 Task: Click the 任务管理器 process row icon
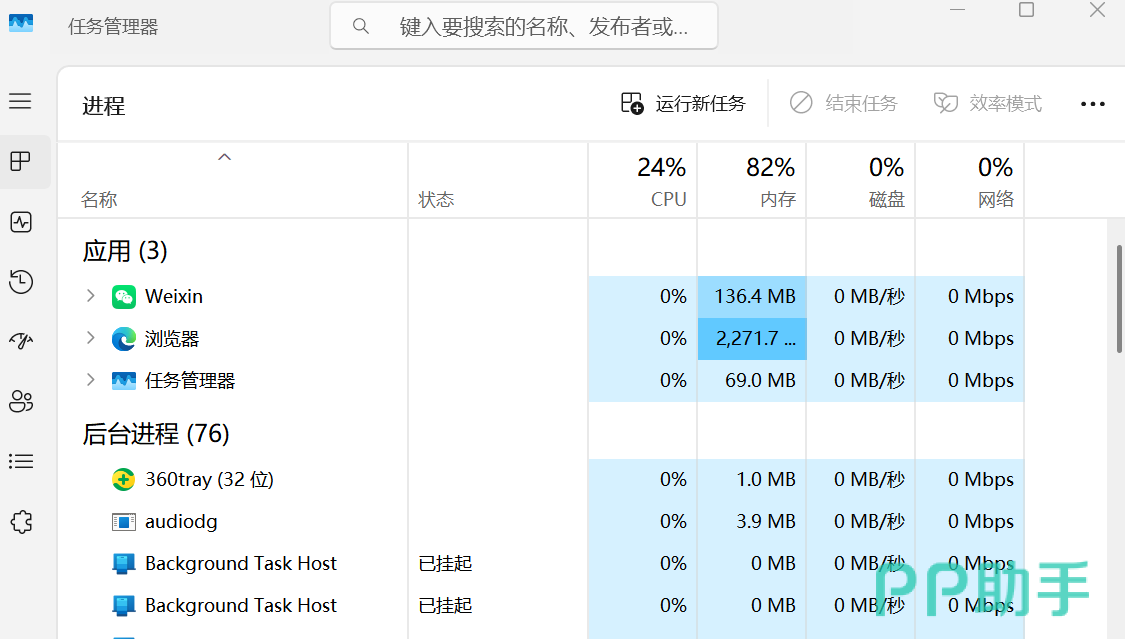coord(123,380)
